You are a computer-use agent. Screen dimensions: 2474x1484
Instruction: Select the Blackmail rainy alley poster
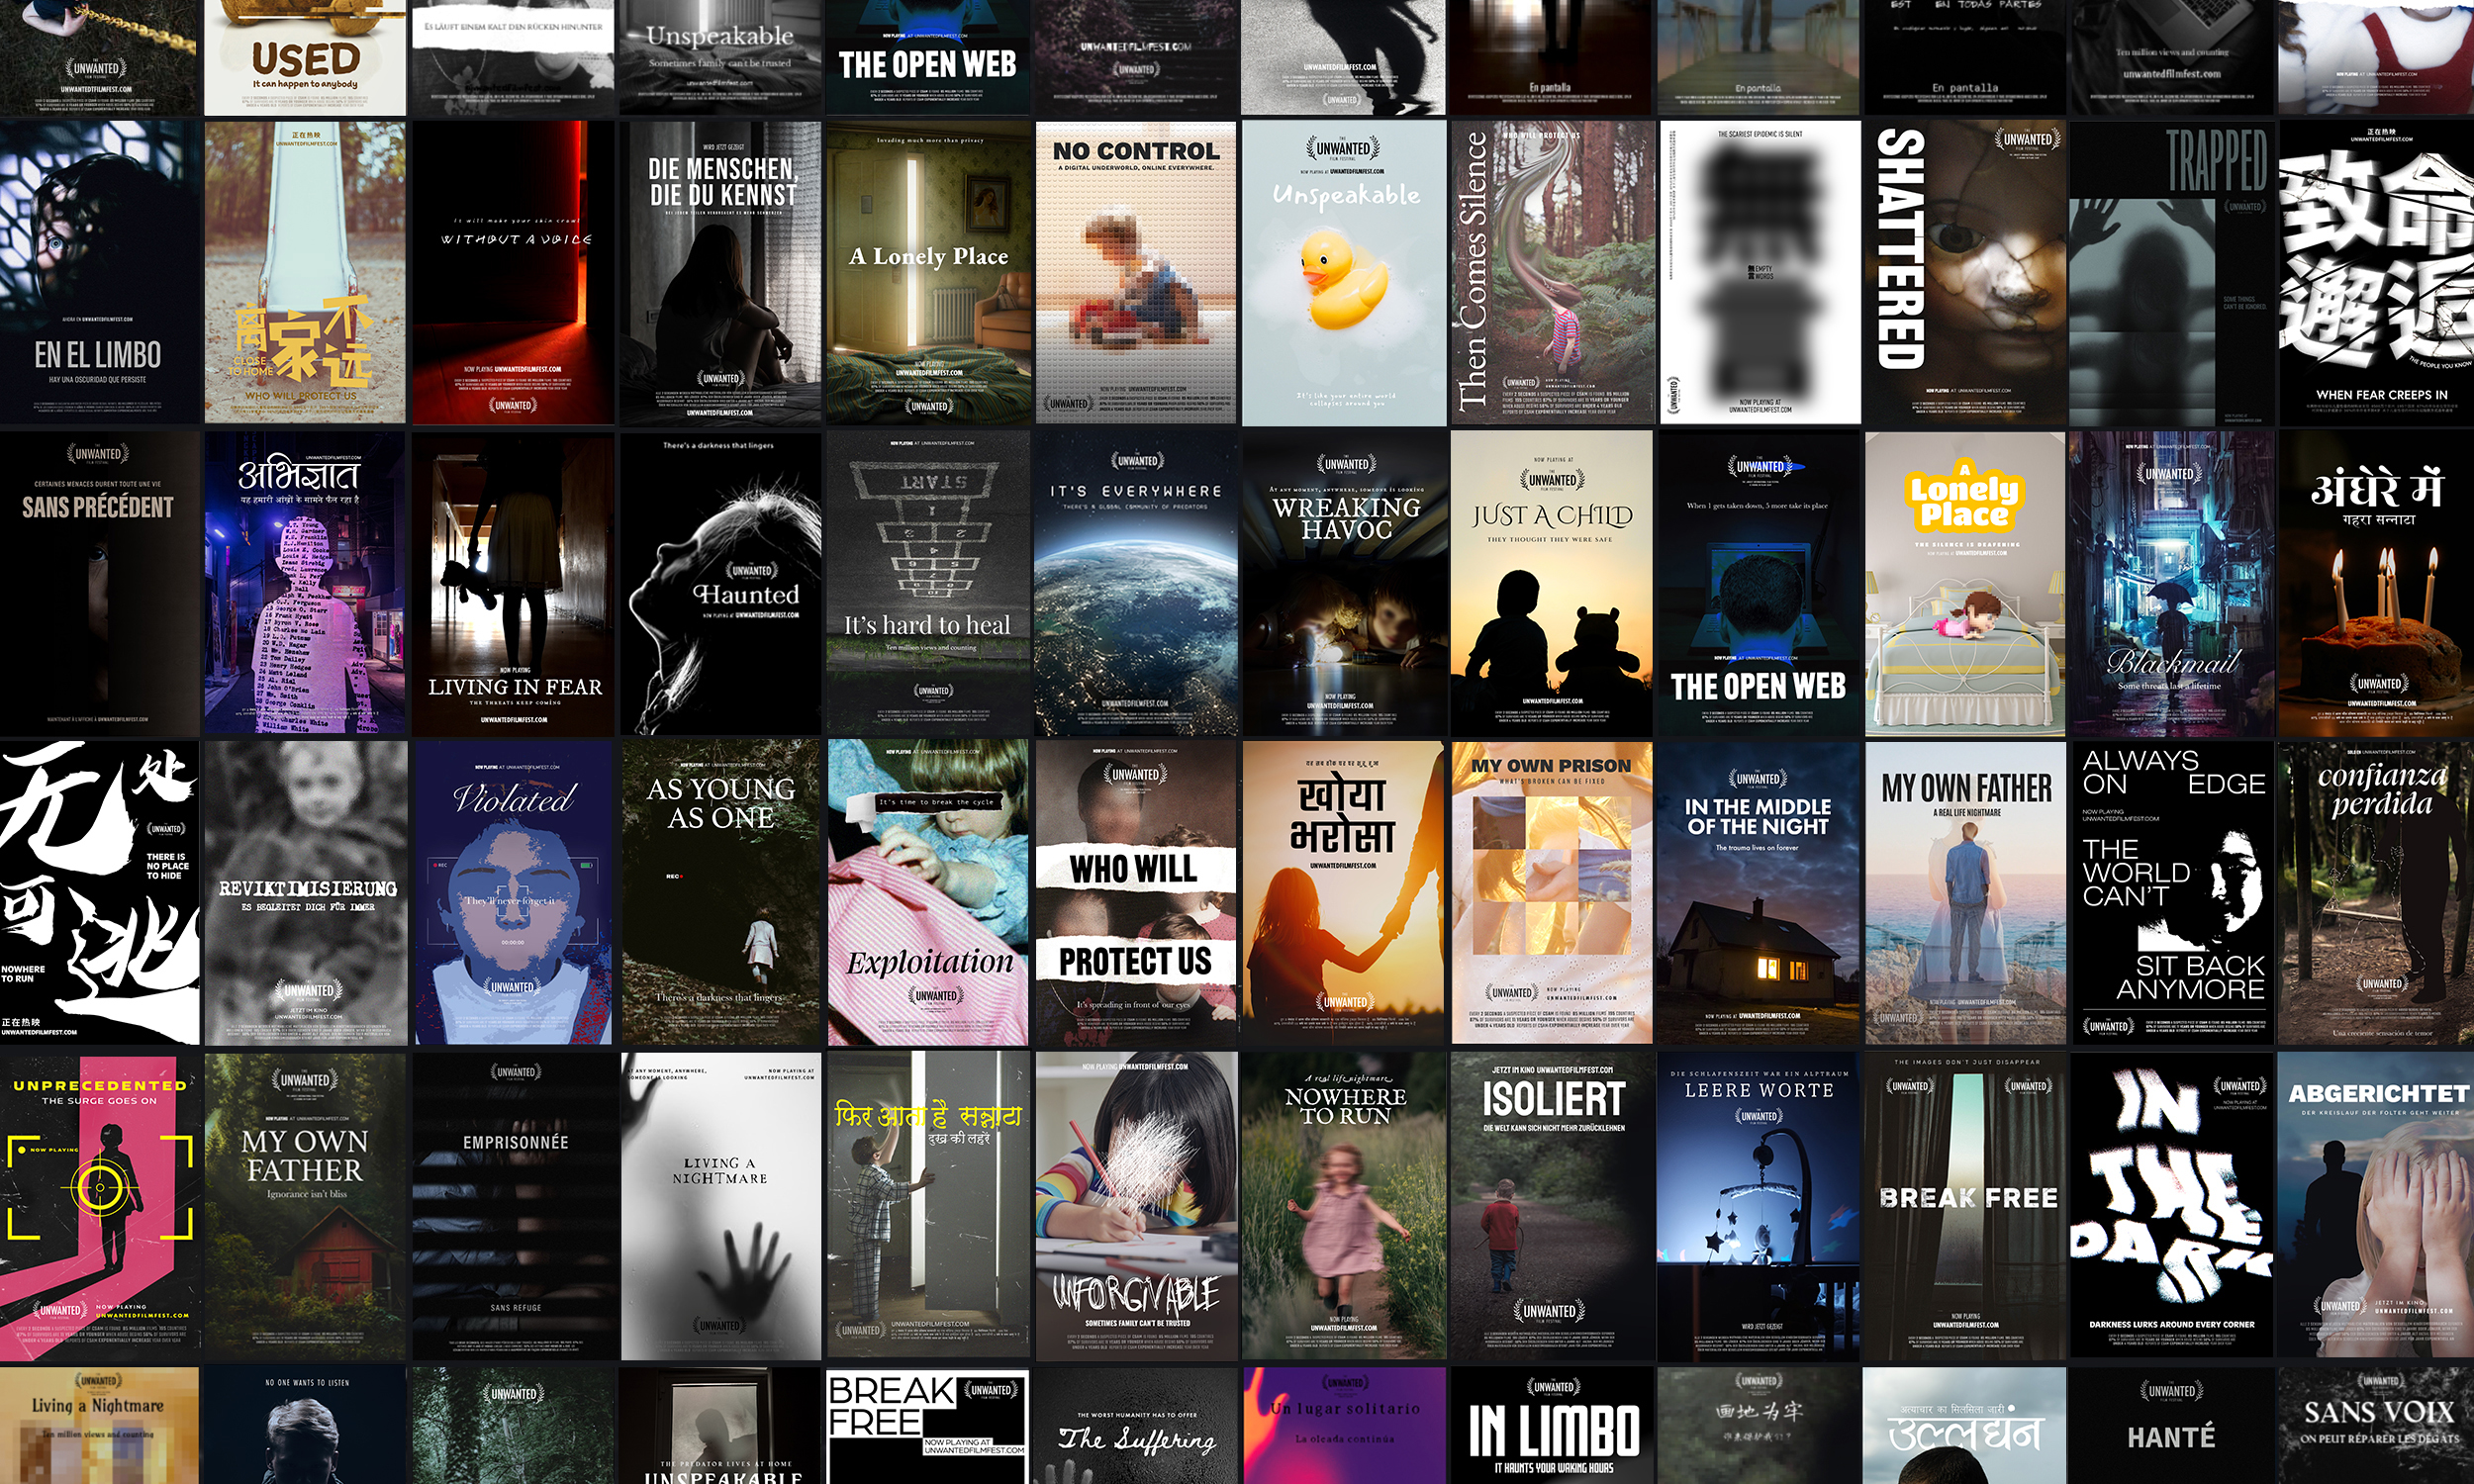[x=2172, y=583]
